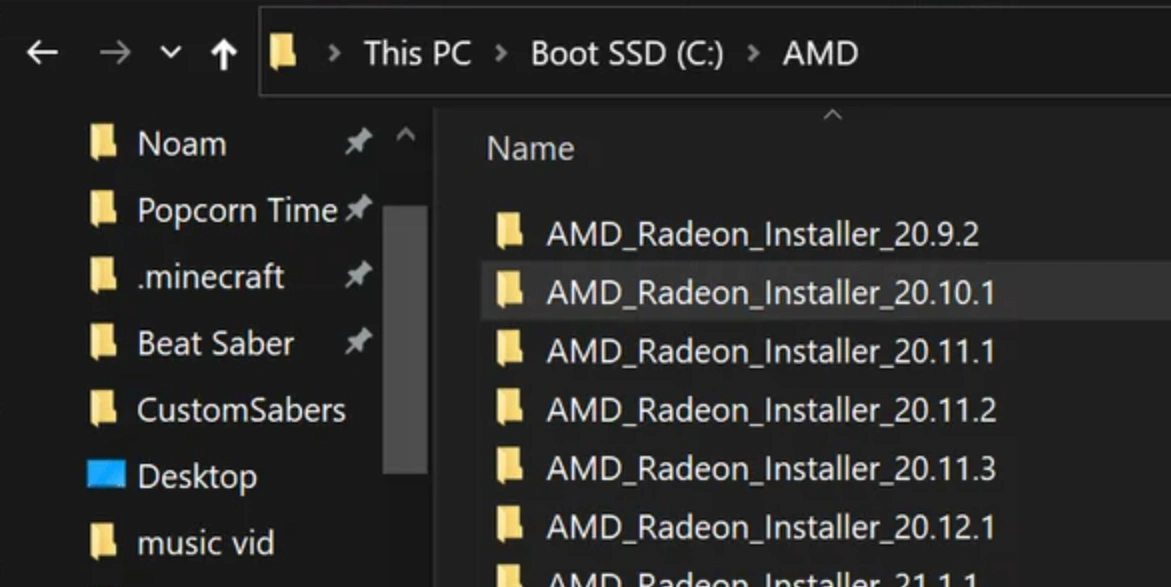Click the .minecraft folder icon
Viewport: 1171px width, 587px height.
point(103,275)
